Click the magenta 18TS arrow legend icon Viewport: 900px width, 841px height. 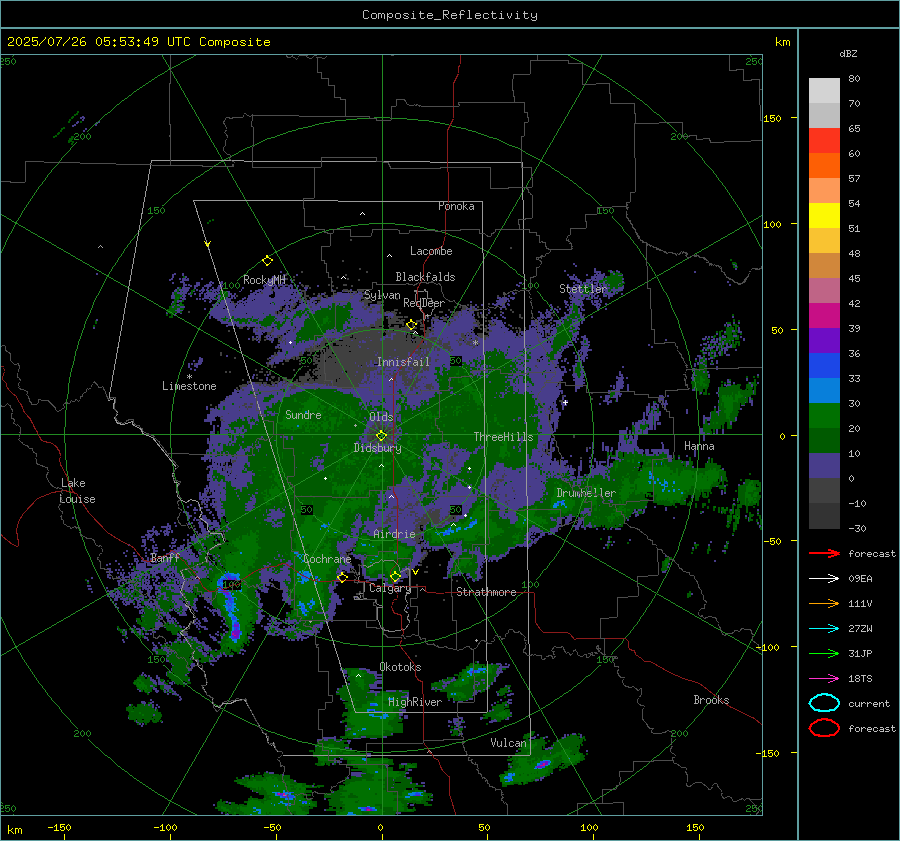(x=824, y=679)
